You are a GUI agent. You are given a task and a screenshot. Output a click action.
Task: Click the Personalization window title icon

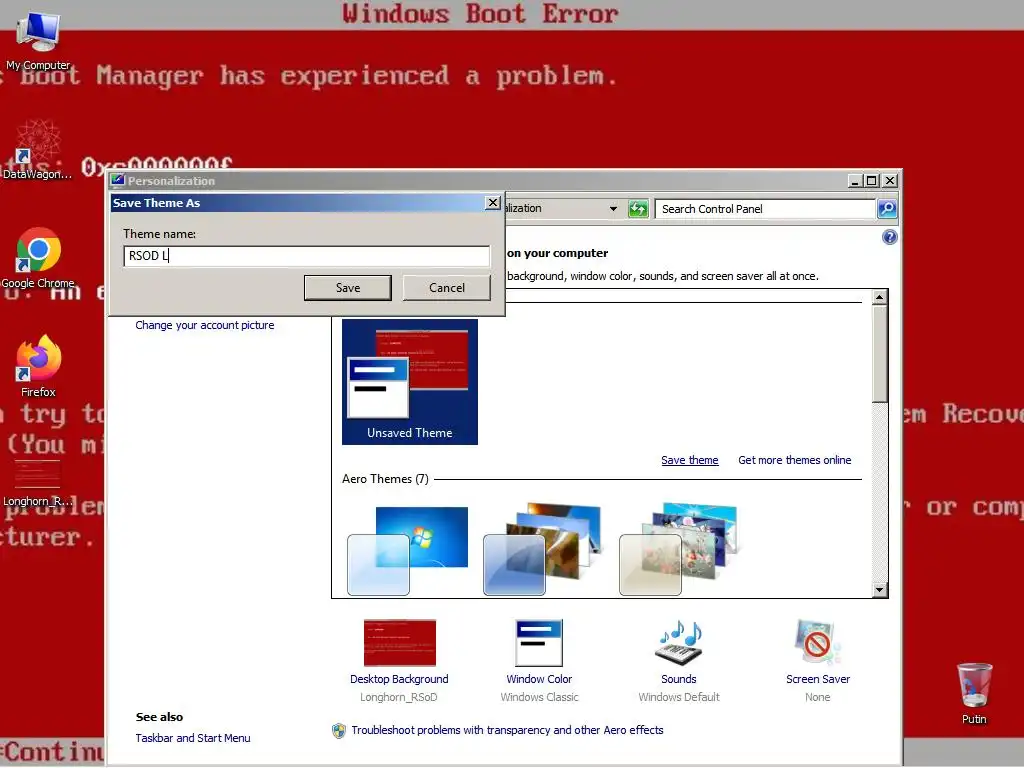[x=118, y=180]
